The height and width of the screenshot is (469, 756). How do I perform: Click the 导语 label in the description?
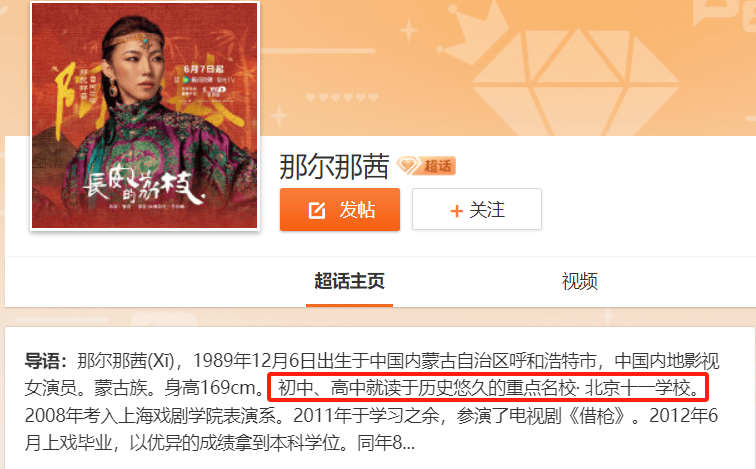[46, 361]
